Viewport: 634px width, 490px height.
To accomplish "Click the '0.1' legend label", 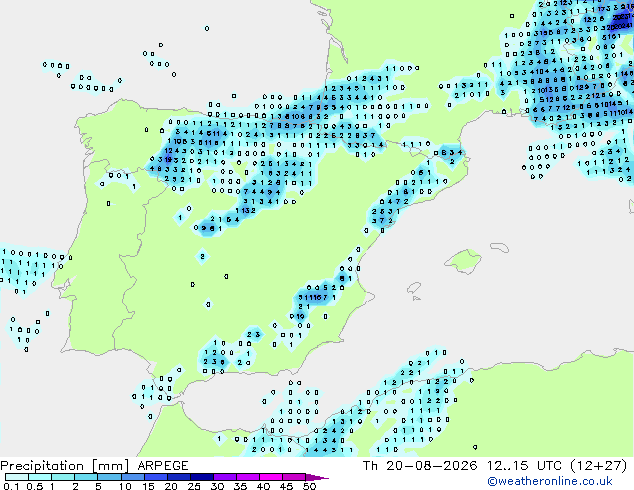I will pos(11,486).
